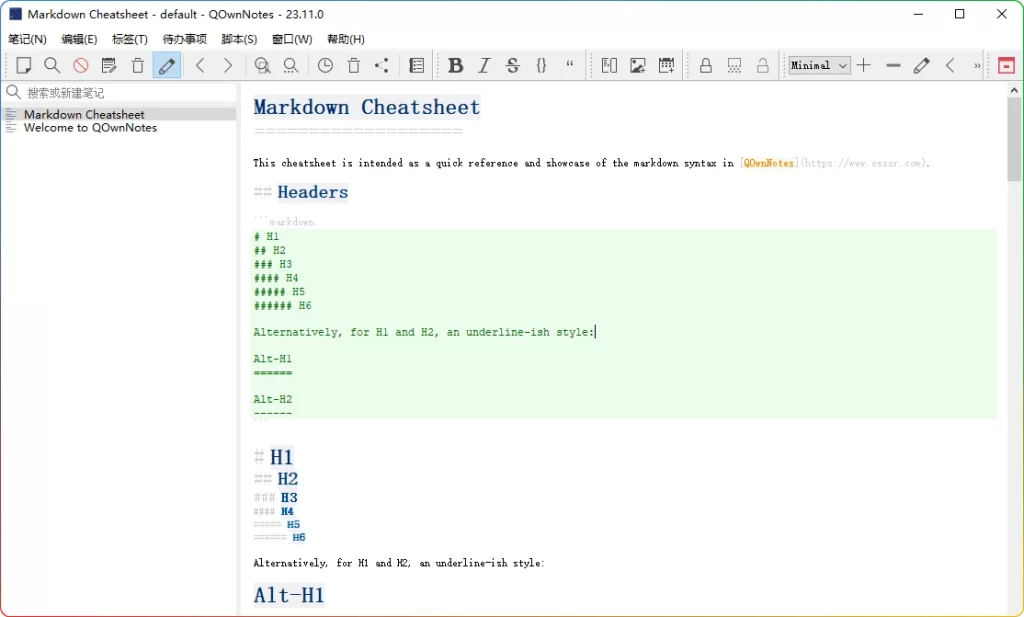Create a new note with toolbar icon

click(24, 66)
